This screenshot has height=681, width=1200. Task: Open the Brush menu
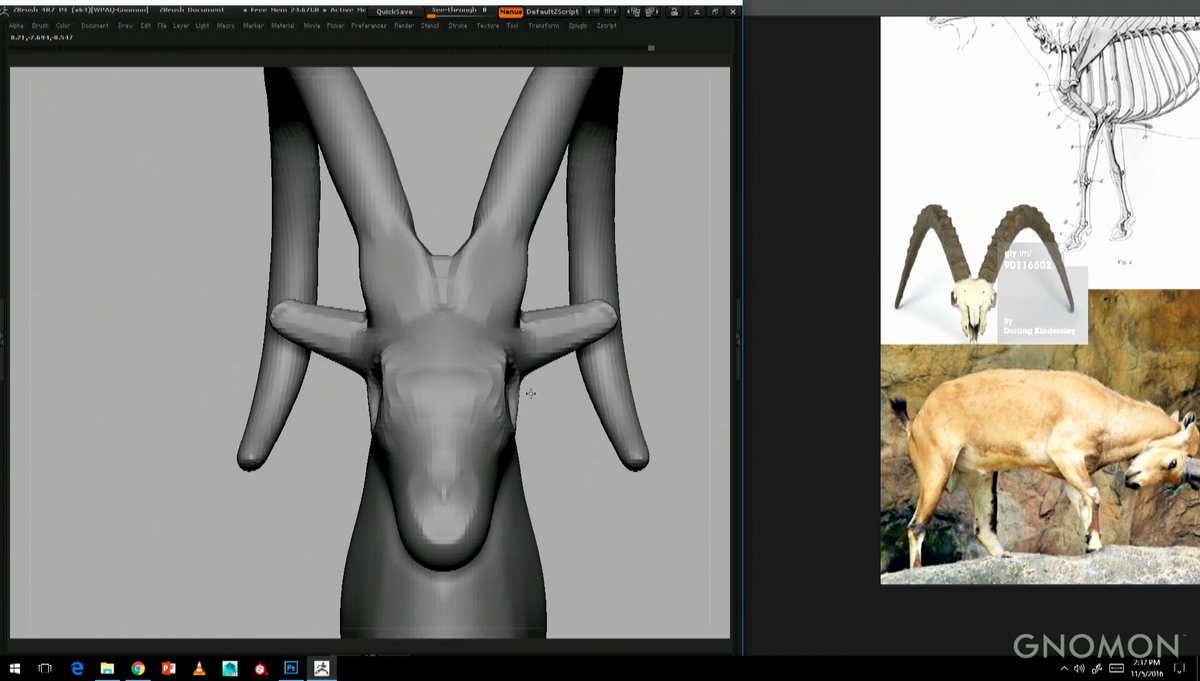point(38,26)
